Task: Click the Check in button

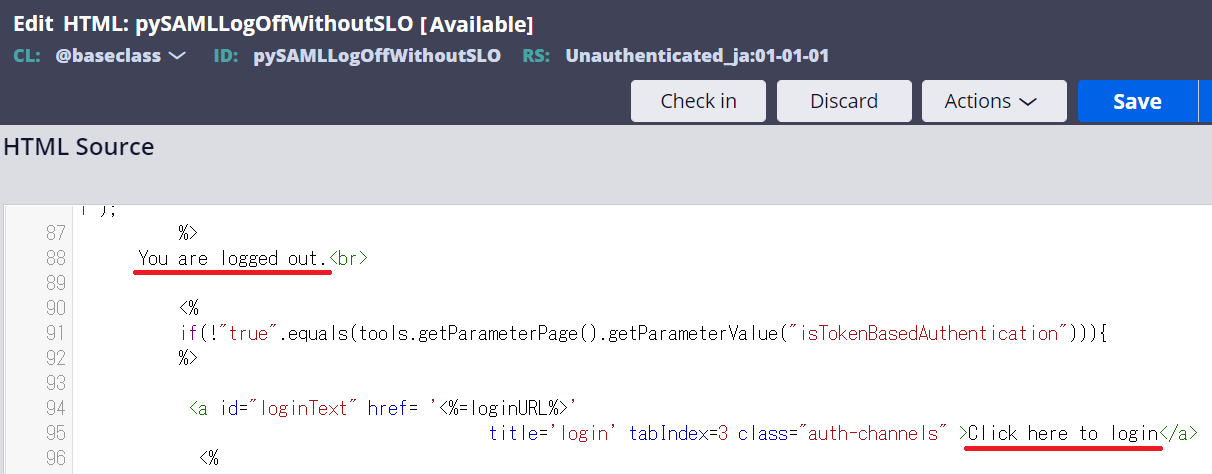Action: click(x=698, y=101)
